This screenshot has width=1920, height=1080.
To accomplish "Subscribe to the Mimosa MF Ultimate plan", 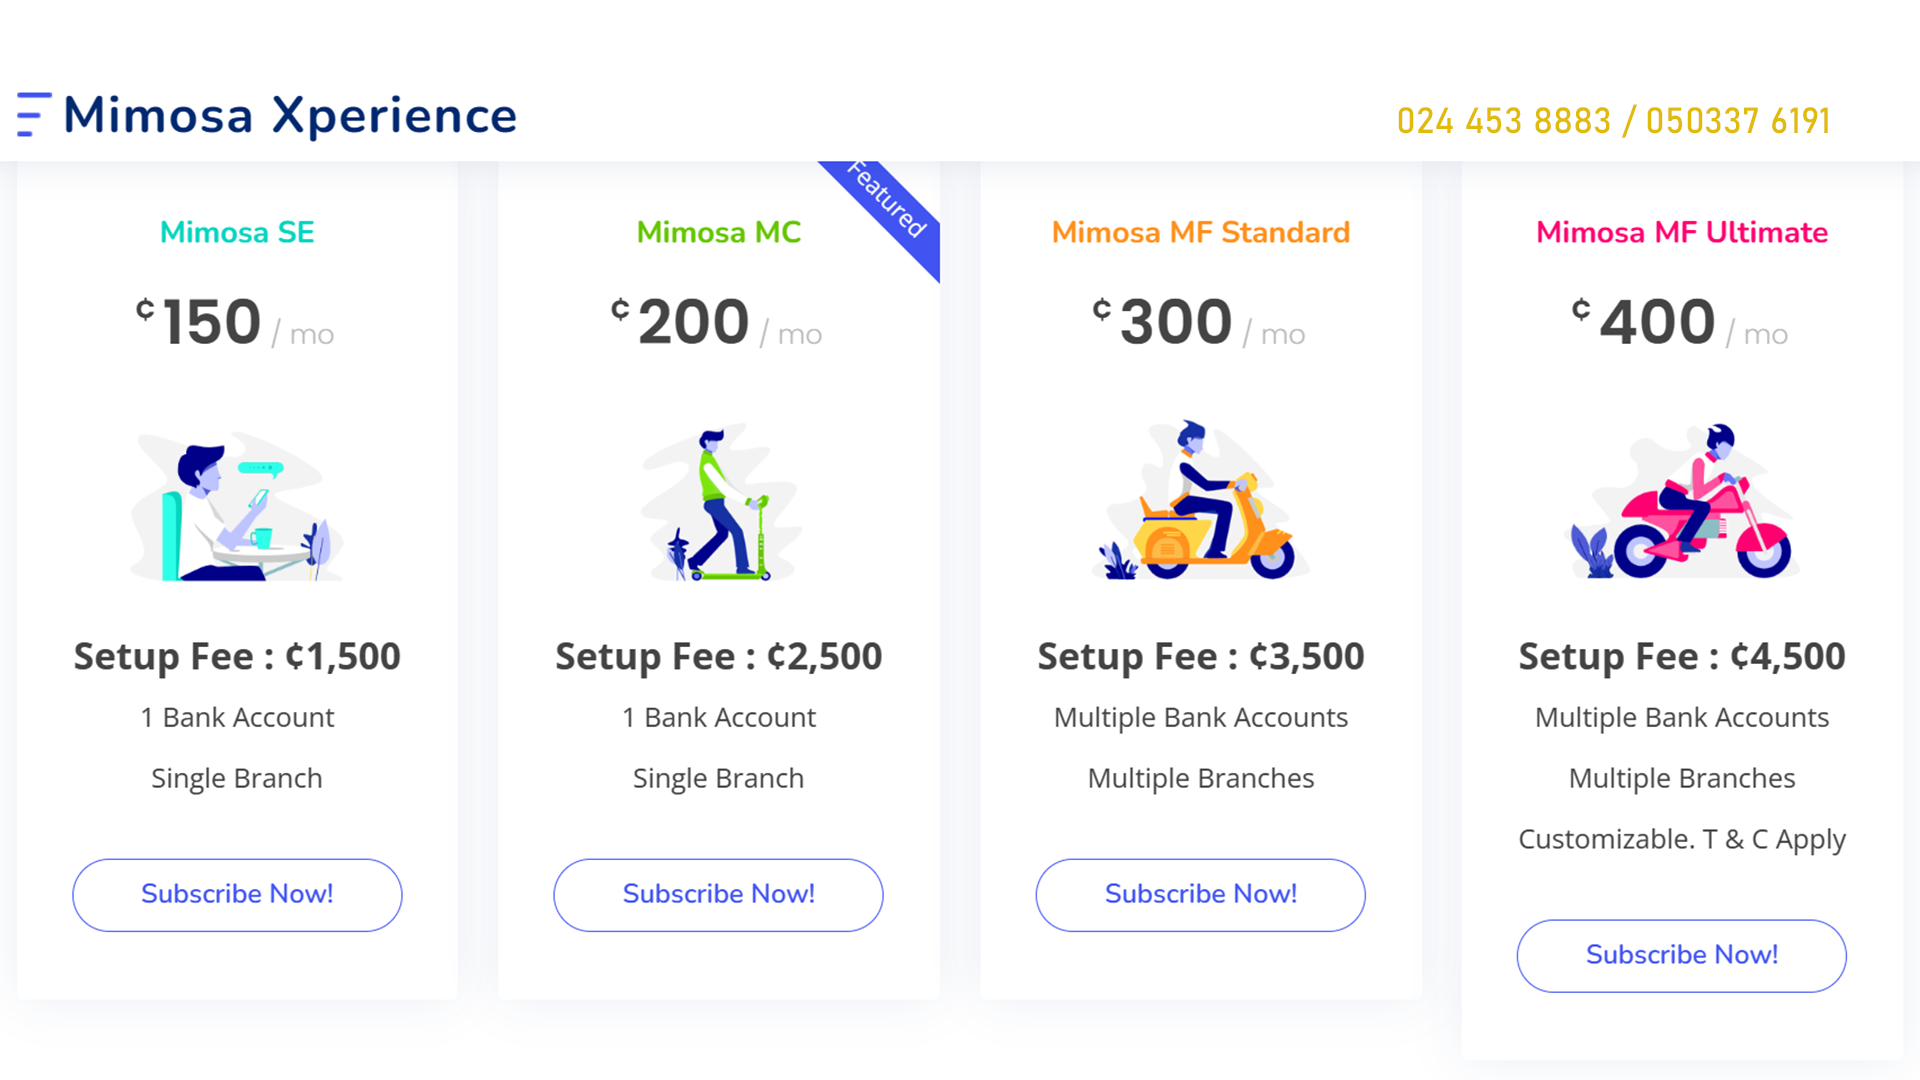I will (1681, 955).
